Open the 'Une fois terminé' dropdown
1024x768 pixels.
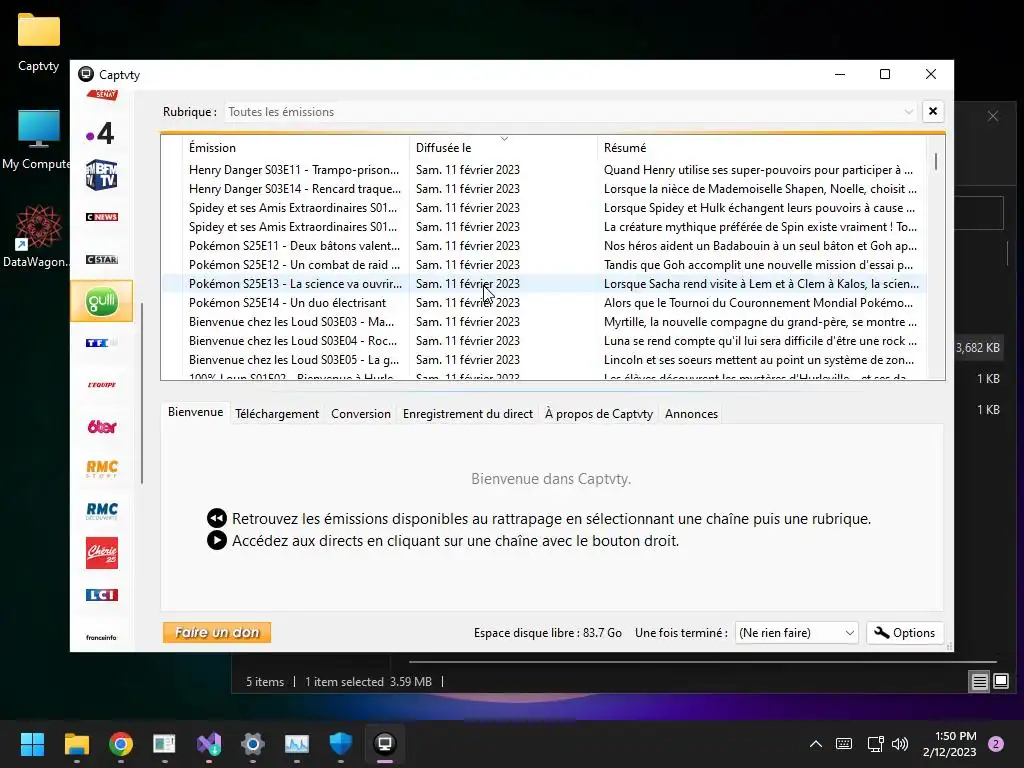796,633
